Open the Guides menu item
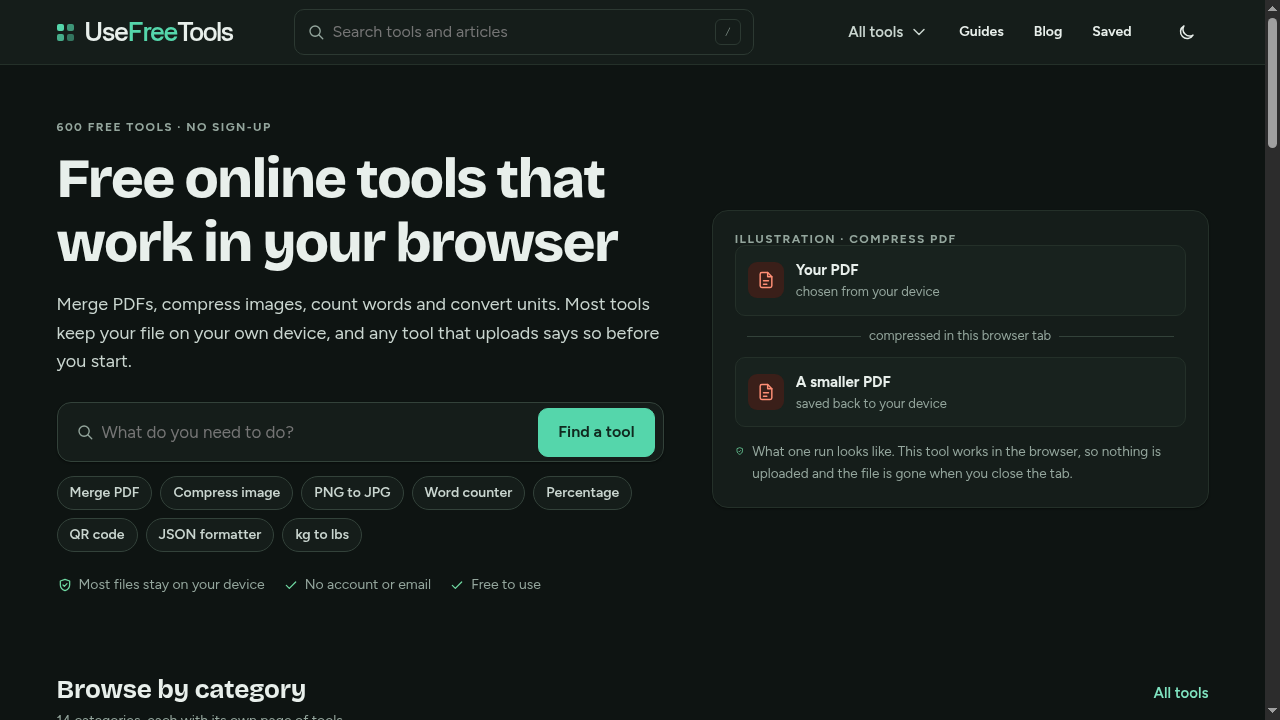1280x720 pixels. coord(981,32)
